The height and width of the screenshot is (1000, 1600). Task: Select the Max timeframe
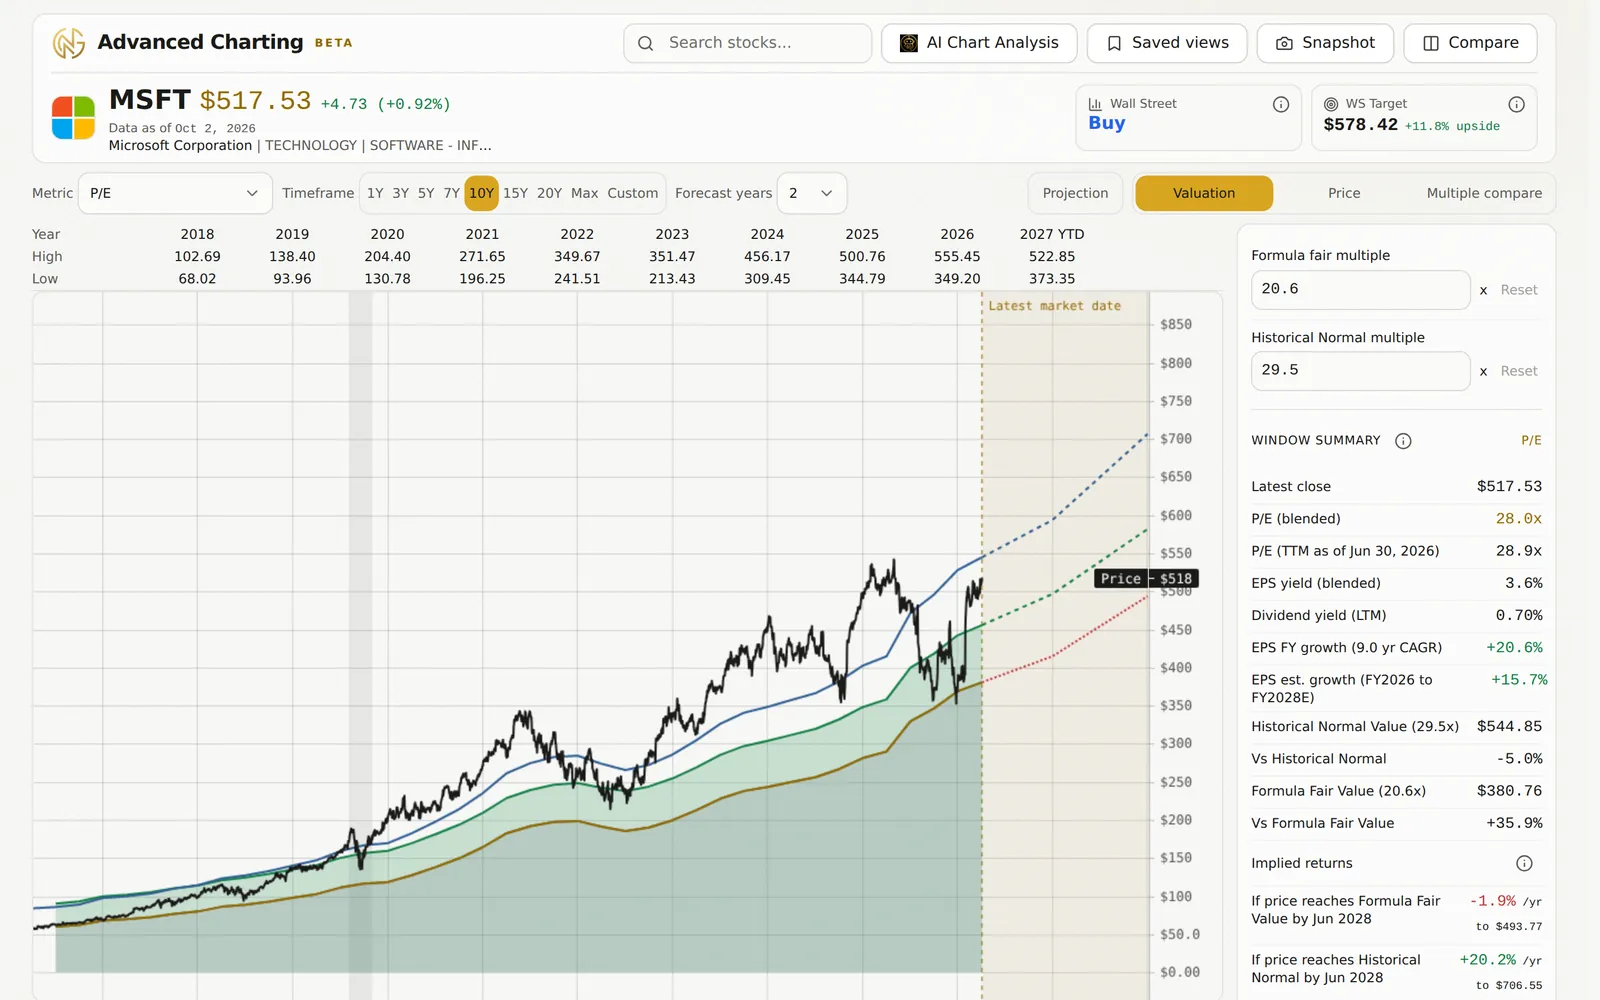(x=585, y=193)
